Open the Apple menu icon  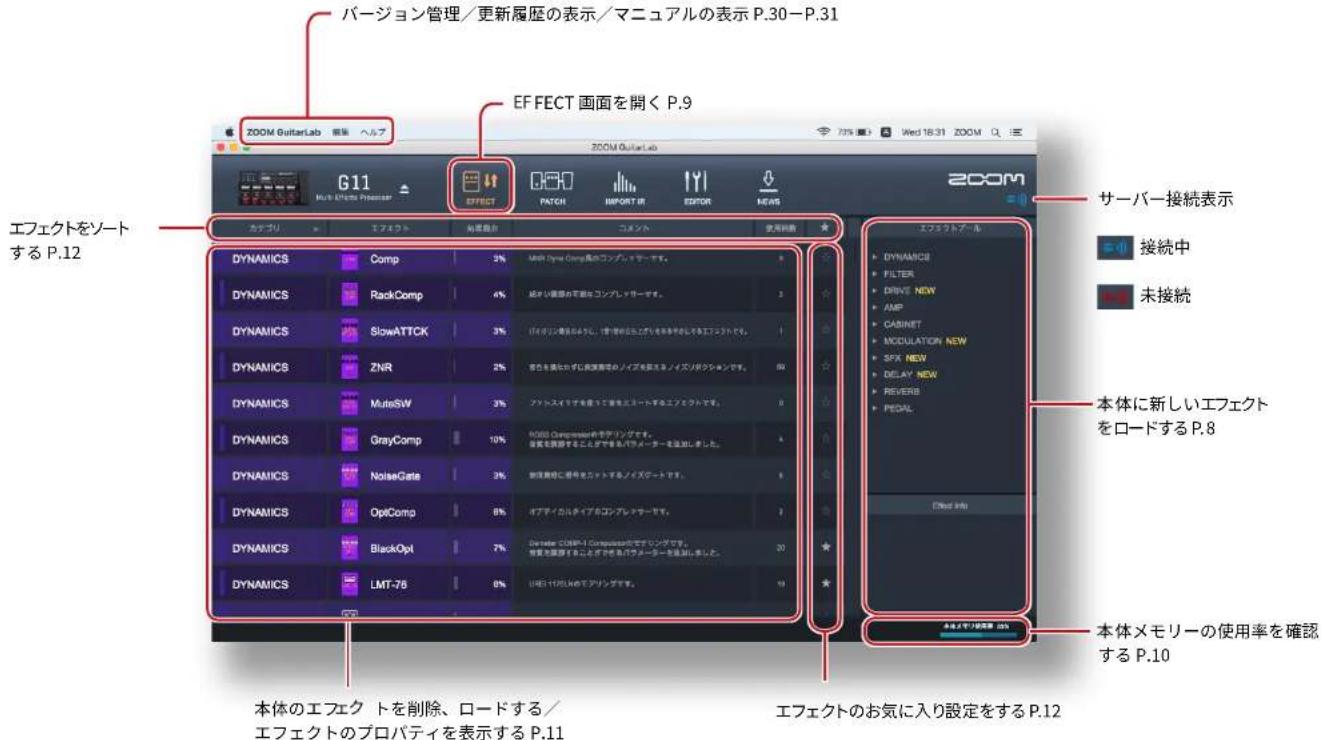228,132
